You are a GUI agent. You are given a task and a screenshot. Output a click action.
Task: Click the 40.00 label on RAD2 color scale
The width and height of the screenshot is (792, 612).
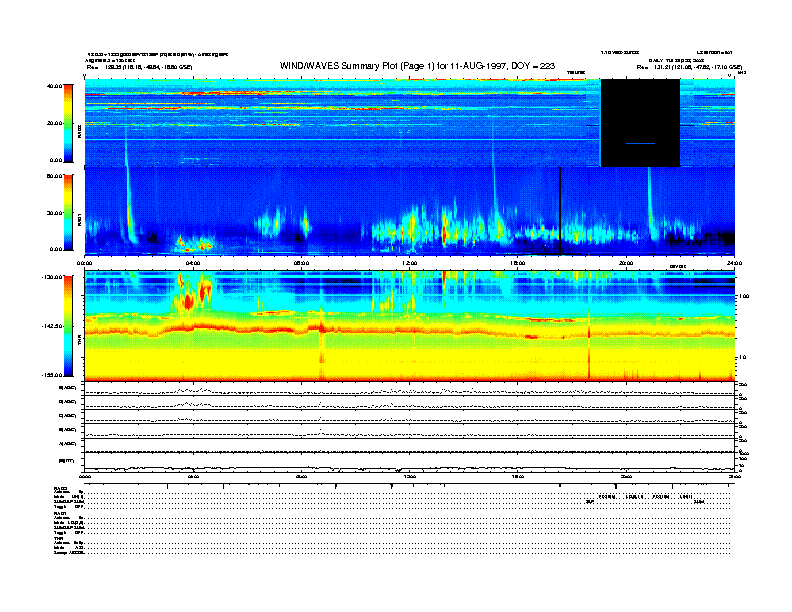pos(54,86)
